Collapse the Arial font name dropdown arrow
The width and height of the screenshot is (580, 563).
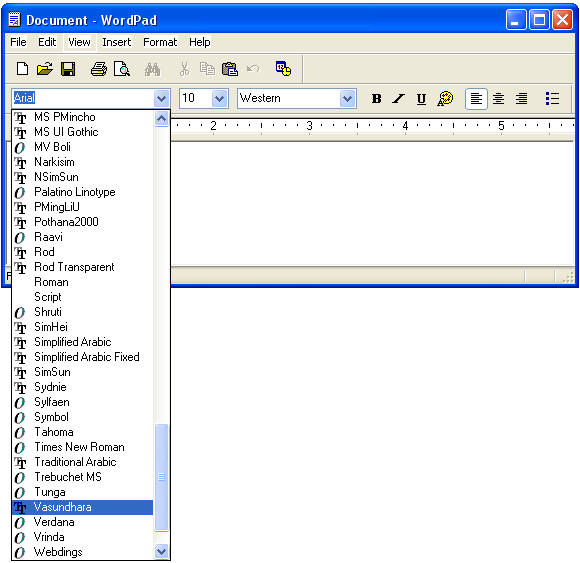click(161, 98)
